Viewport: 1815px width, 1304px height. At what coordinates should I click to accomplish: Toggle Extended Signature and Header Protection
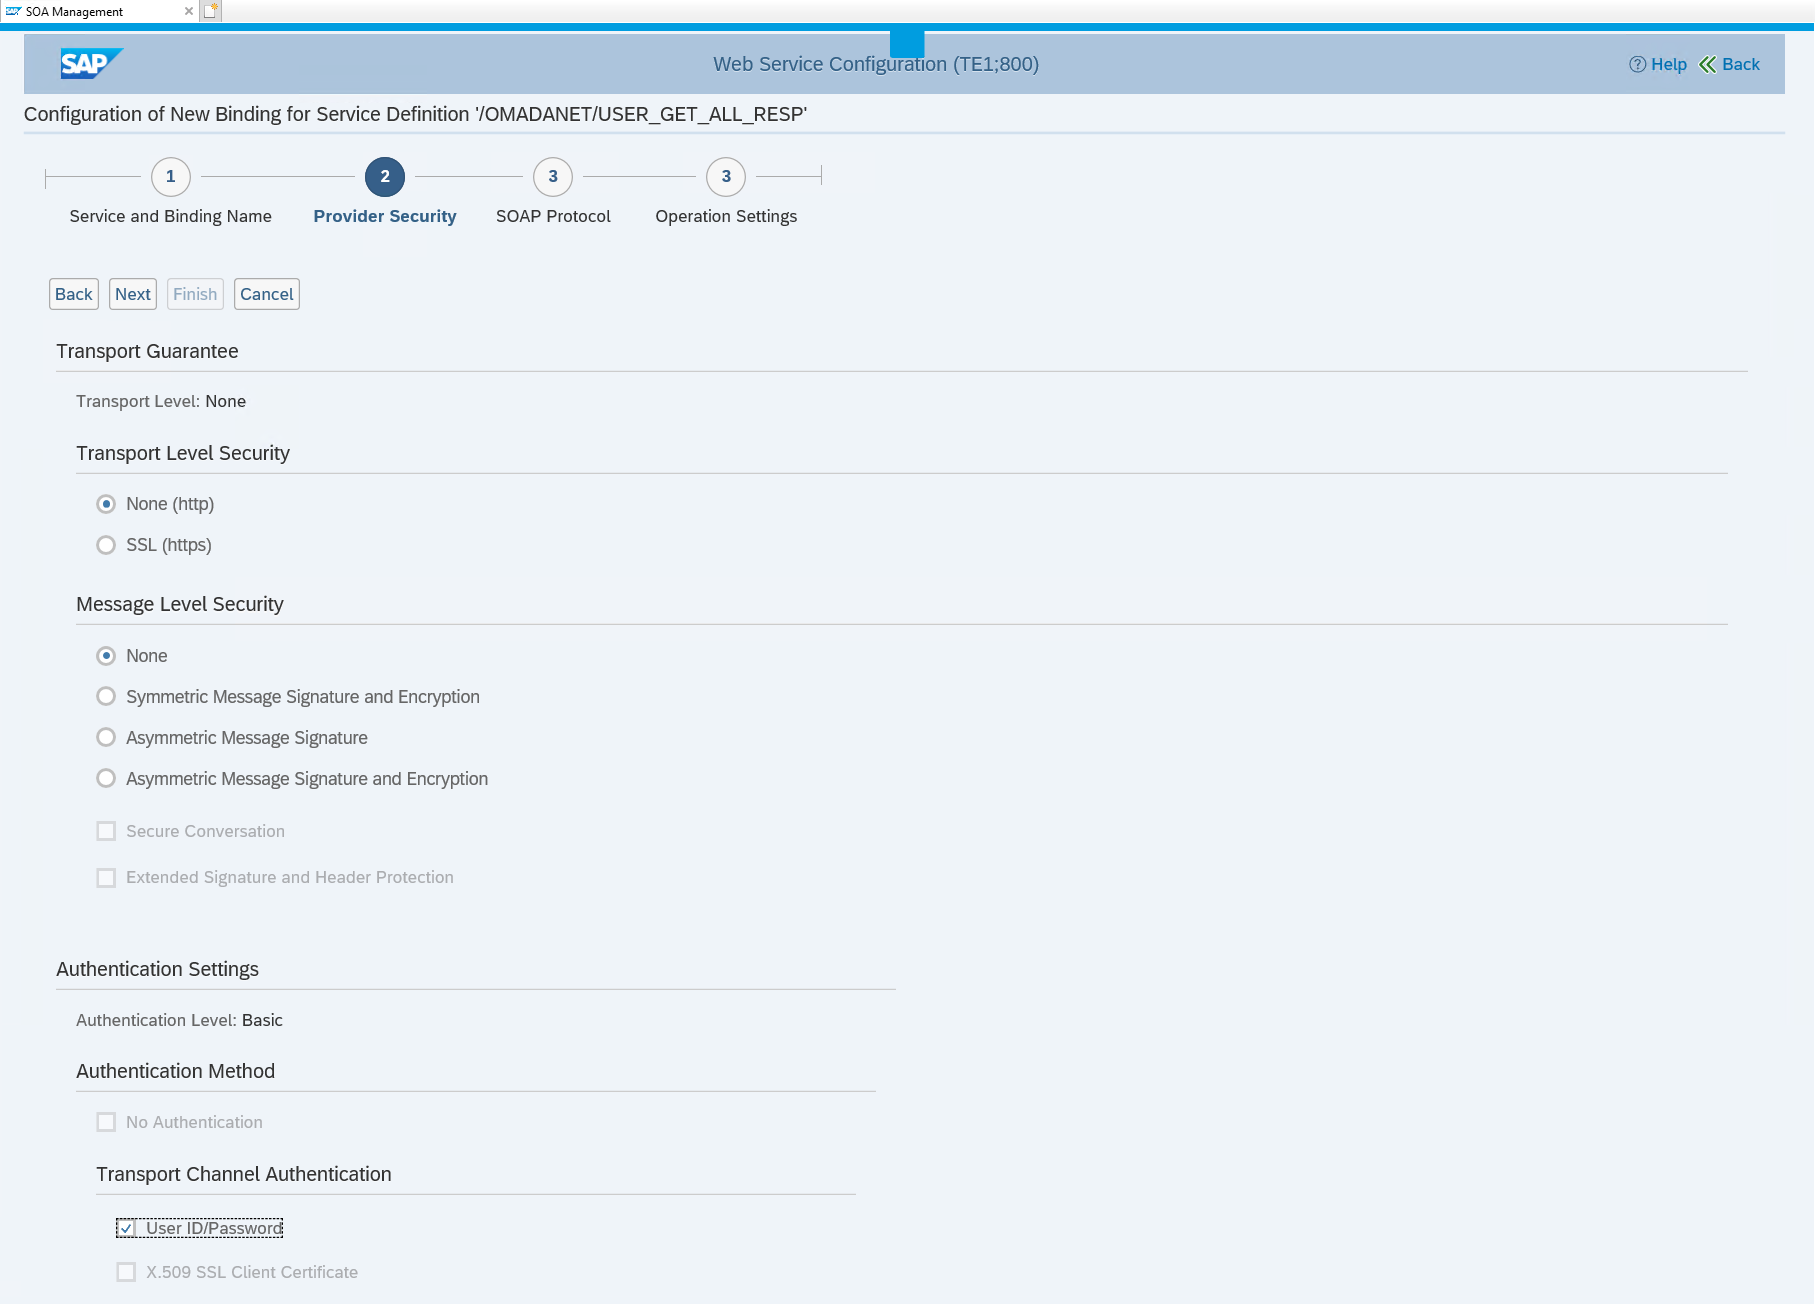[x=106, y=877]
